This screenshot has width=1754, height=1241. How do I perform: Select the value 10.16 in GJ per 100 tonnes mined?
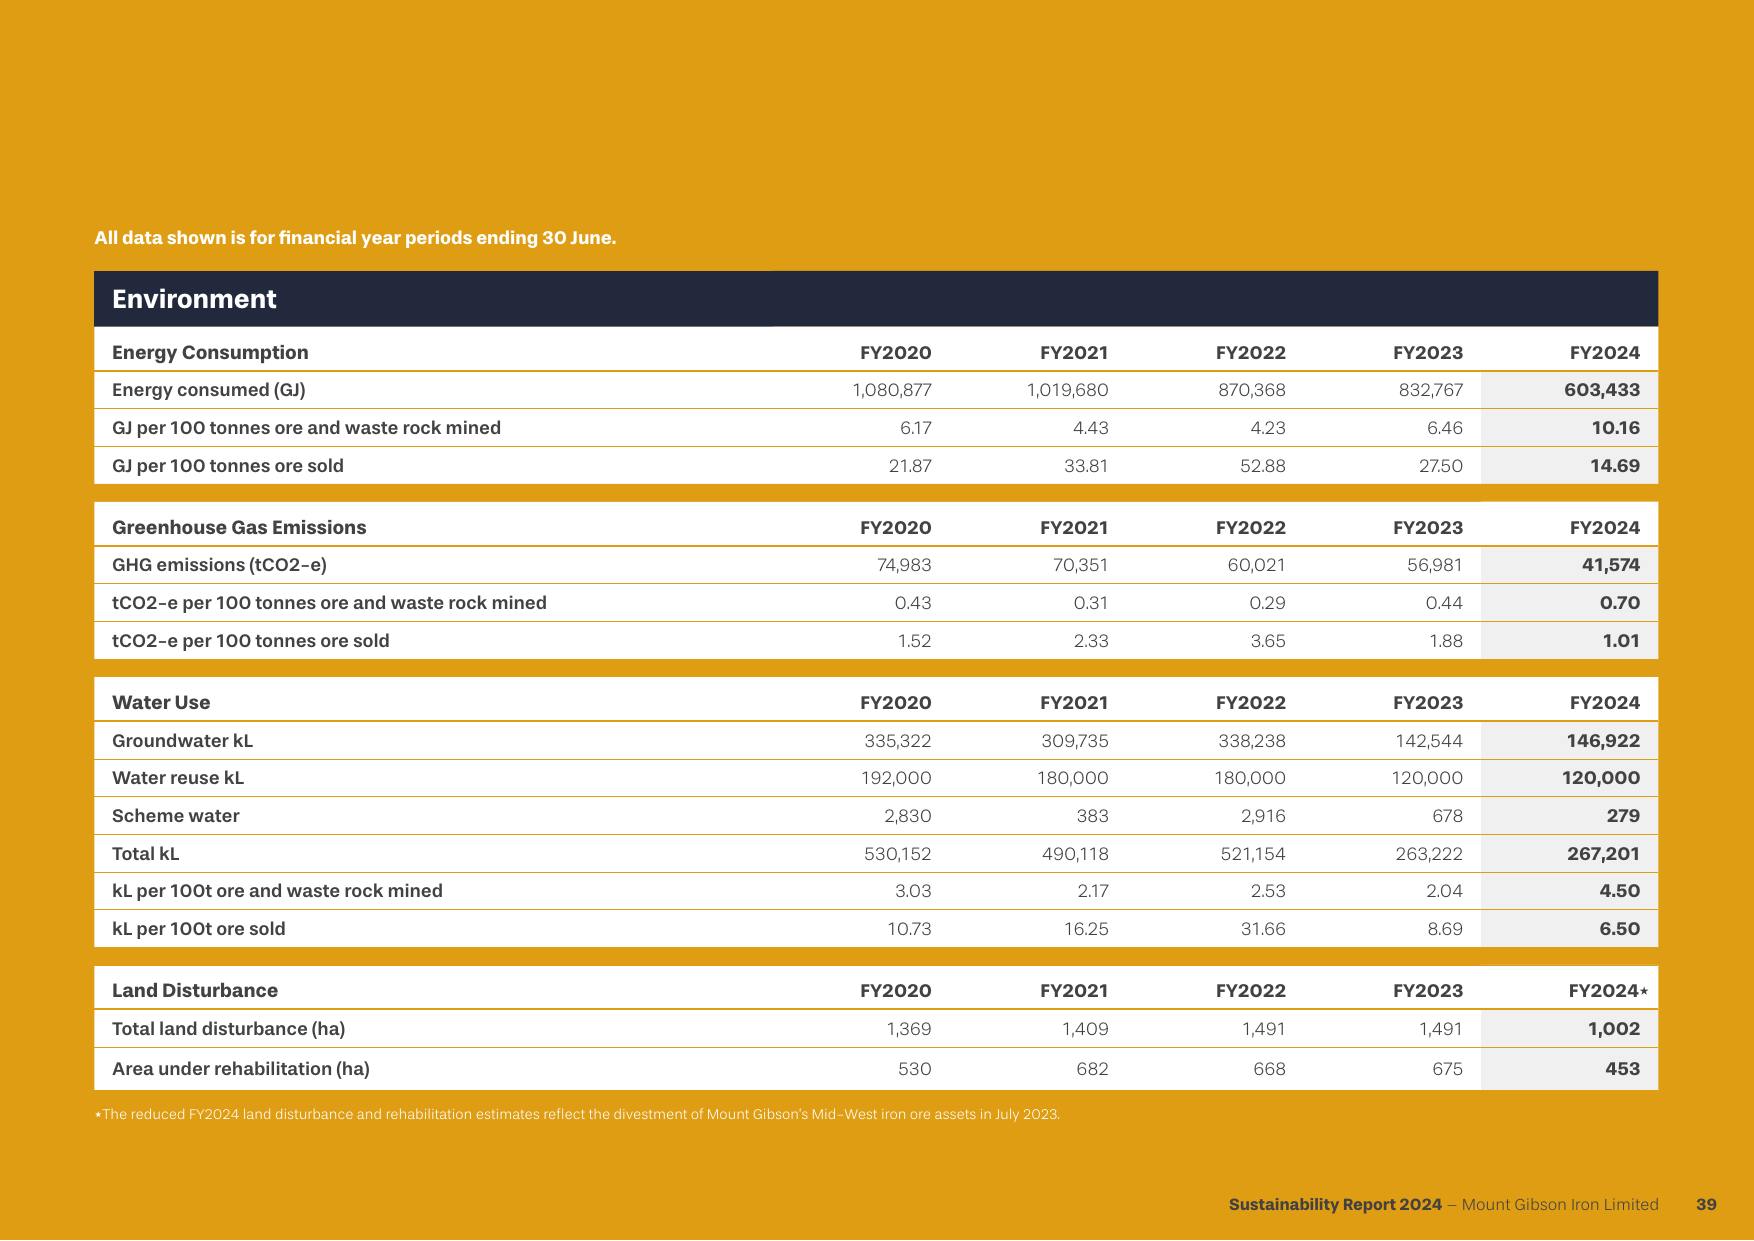point(1616,428)
